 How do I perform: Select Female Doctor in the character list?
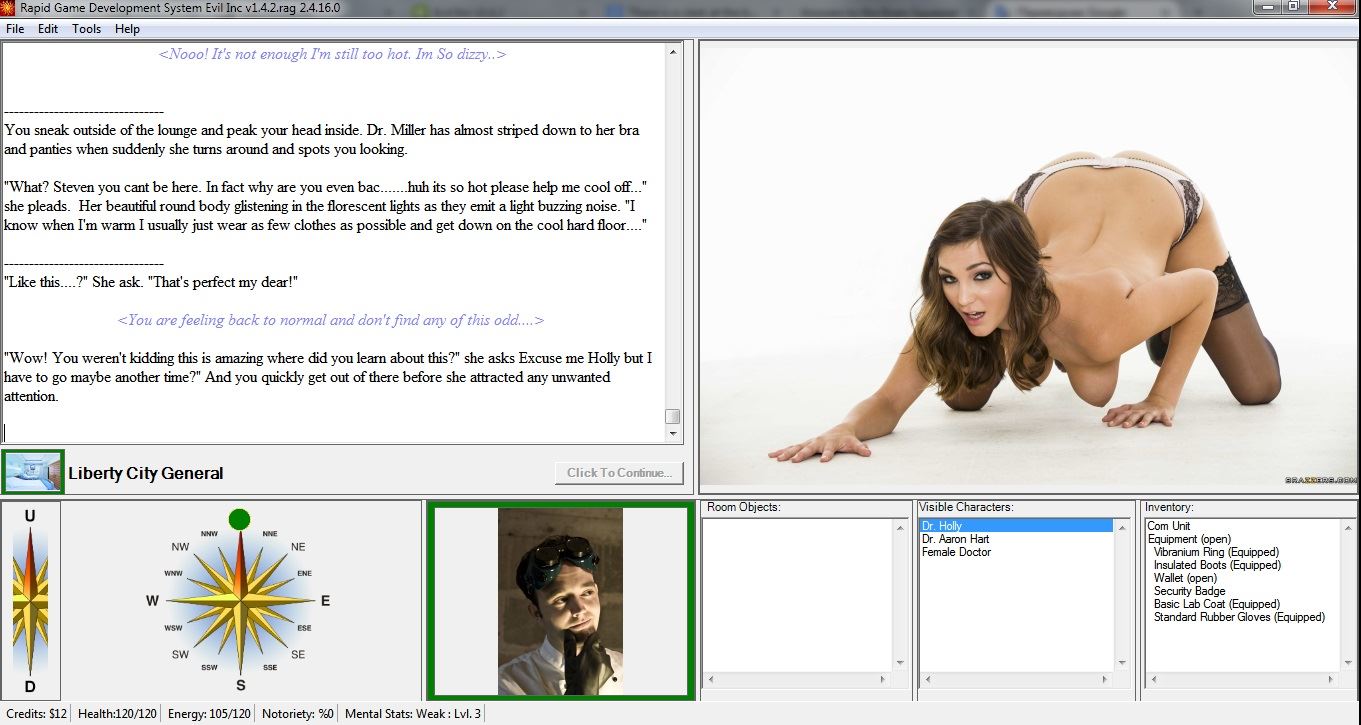[956, 552]
